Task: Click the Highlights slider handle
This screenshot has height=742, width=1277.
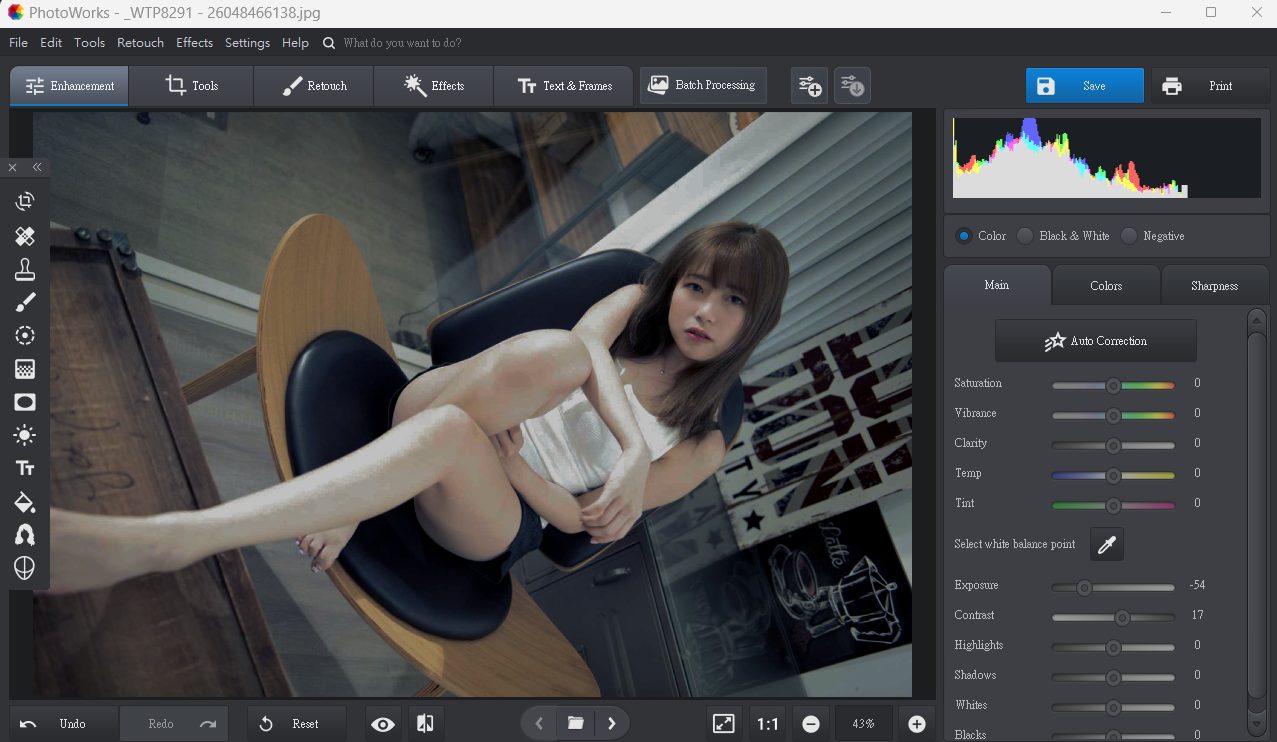Action: click(1113, 647)
